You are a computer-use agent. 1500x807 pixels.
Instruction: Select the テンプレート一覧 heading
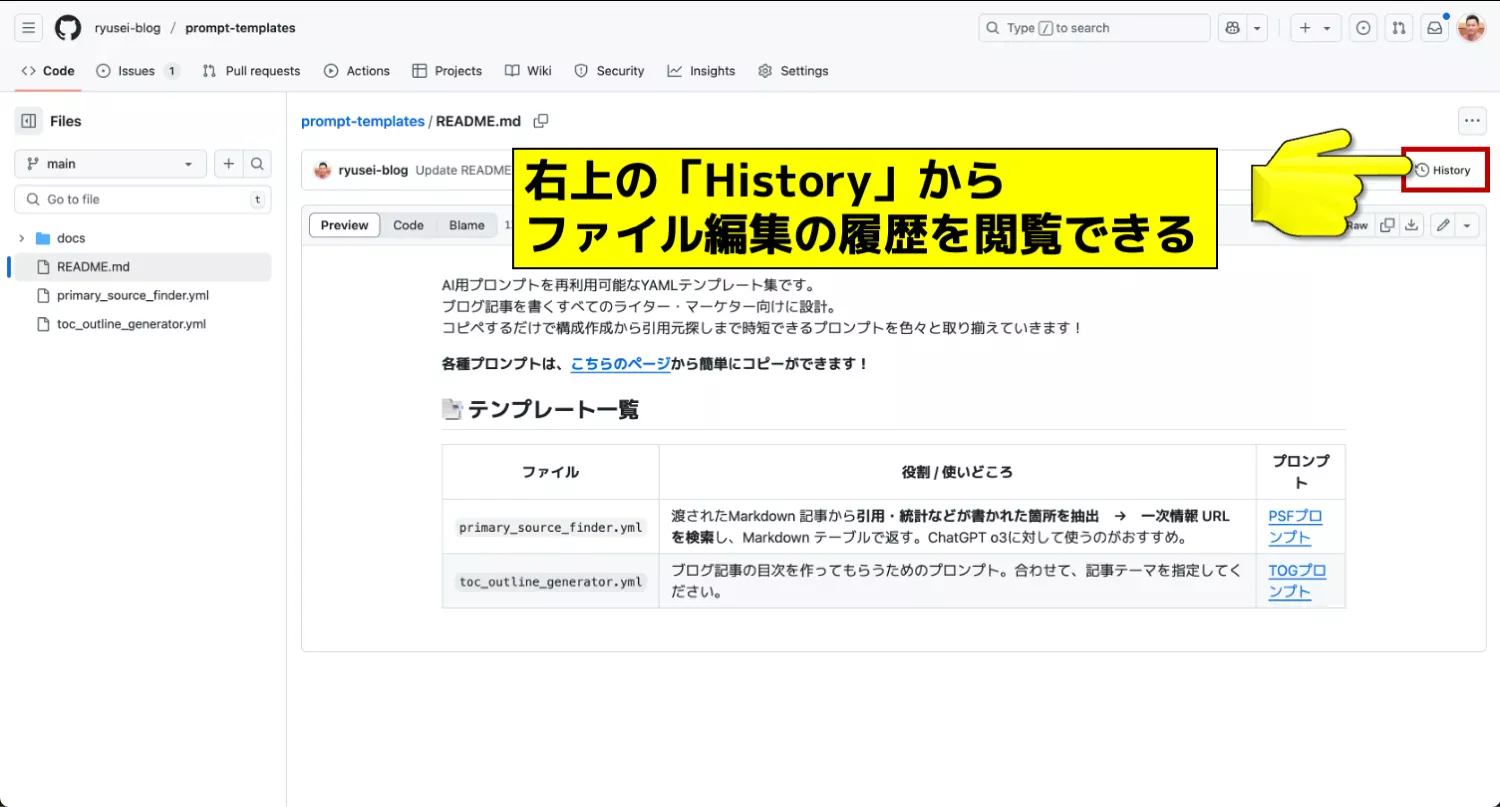[540, 409]
